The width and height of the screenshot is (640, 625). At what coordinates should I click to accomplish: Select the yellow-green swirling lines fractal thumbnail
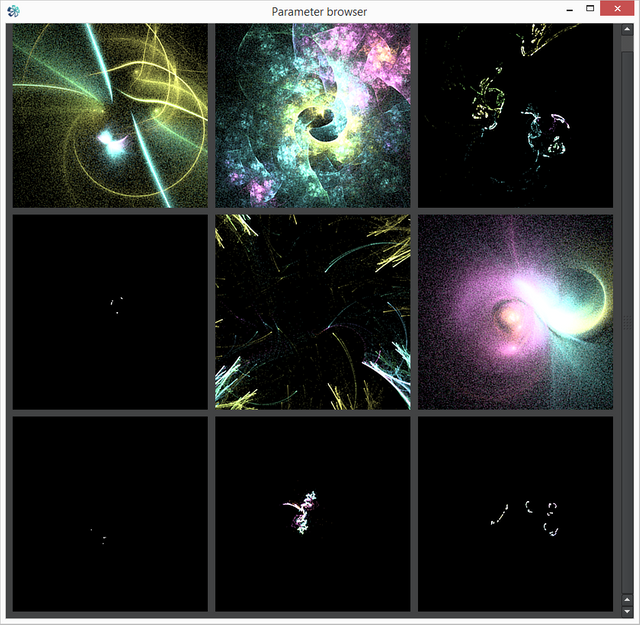110,116
